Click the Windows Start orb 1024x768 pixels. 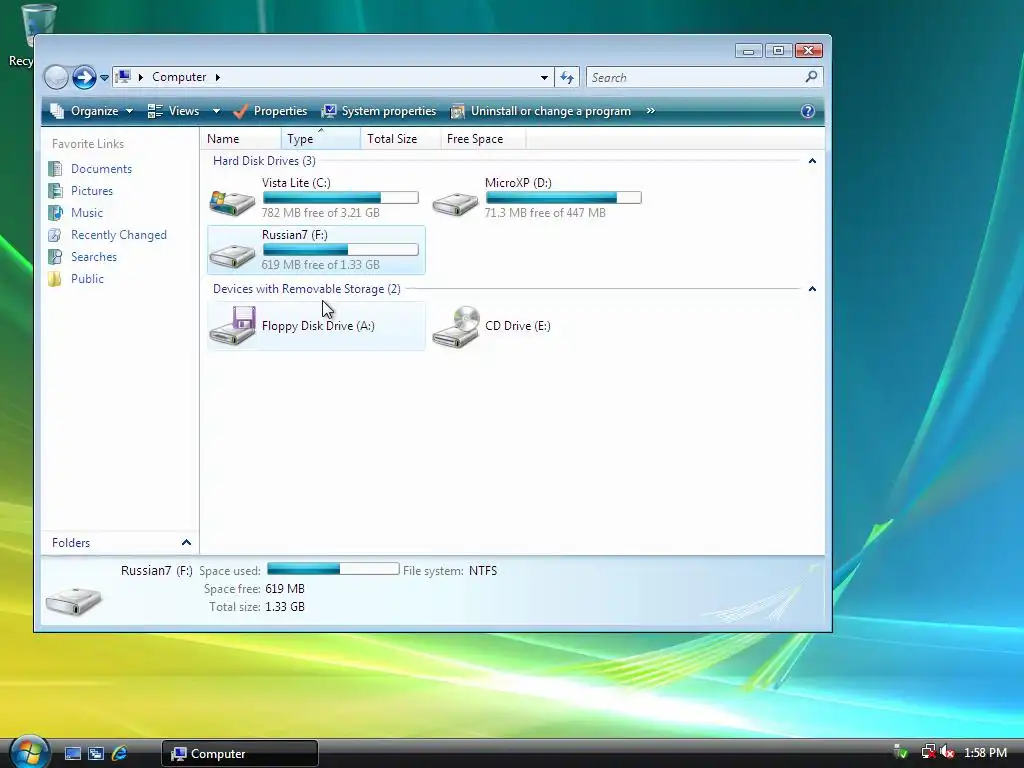pos(29,752)
